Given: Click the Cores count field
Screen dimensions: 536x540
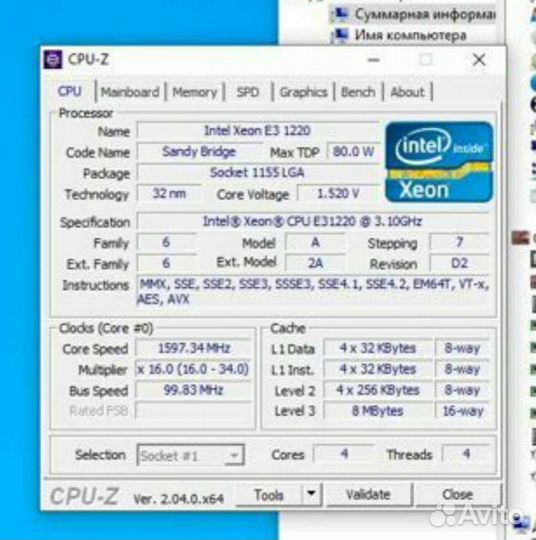Looking at the screenshot, I should coord(343,454).
